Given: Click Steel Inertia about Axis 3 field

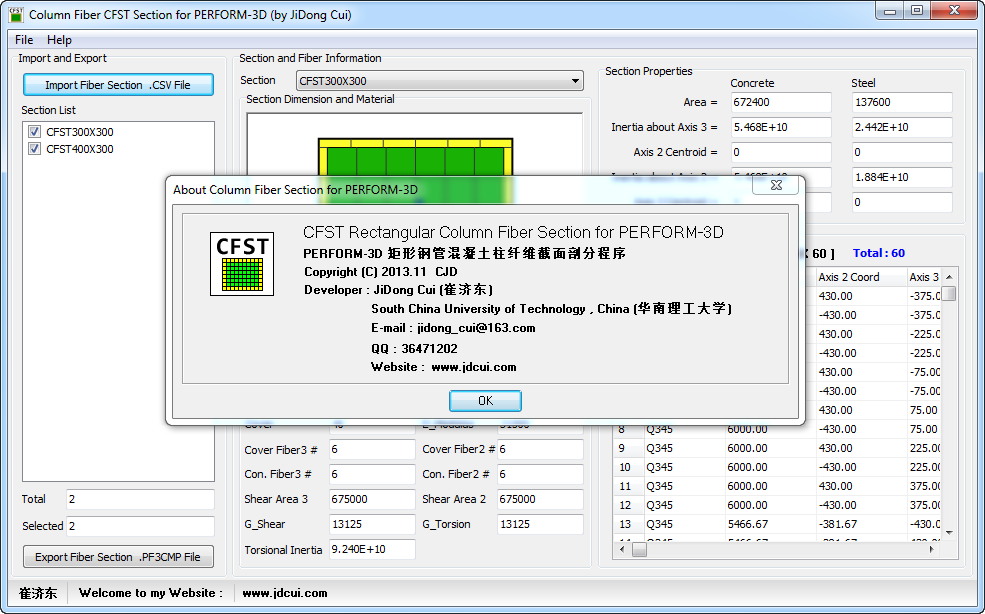Looking at the screenshot, I should [x=901, y=127].
